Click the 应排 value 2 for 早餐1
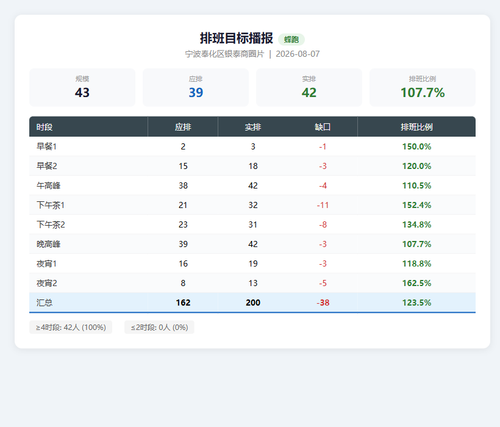Viewport: 500px width, 427px height. (183, 146)
